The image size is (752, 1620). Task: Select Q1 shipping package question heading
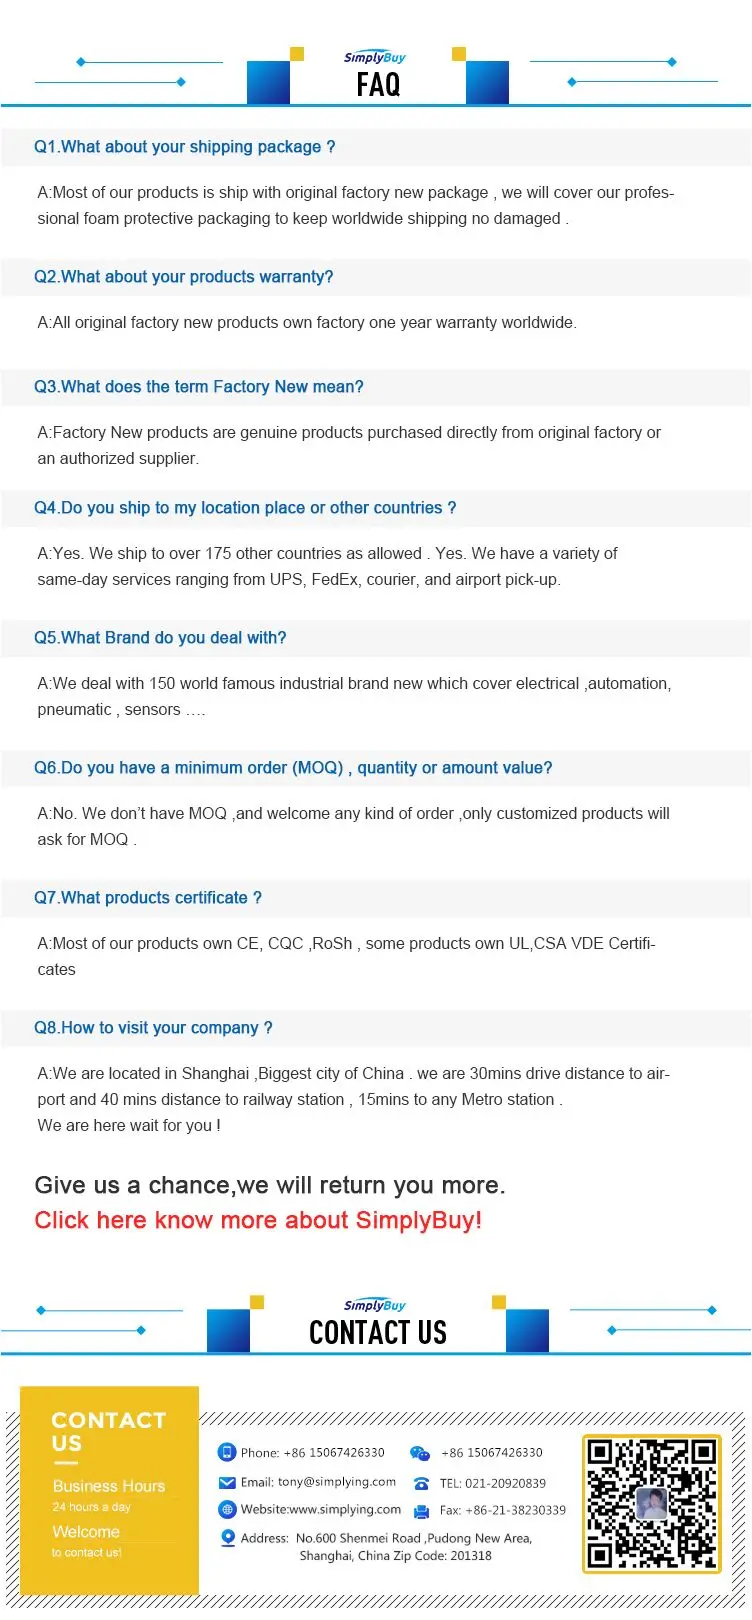pos(185,147)
